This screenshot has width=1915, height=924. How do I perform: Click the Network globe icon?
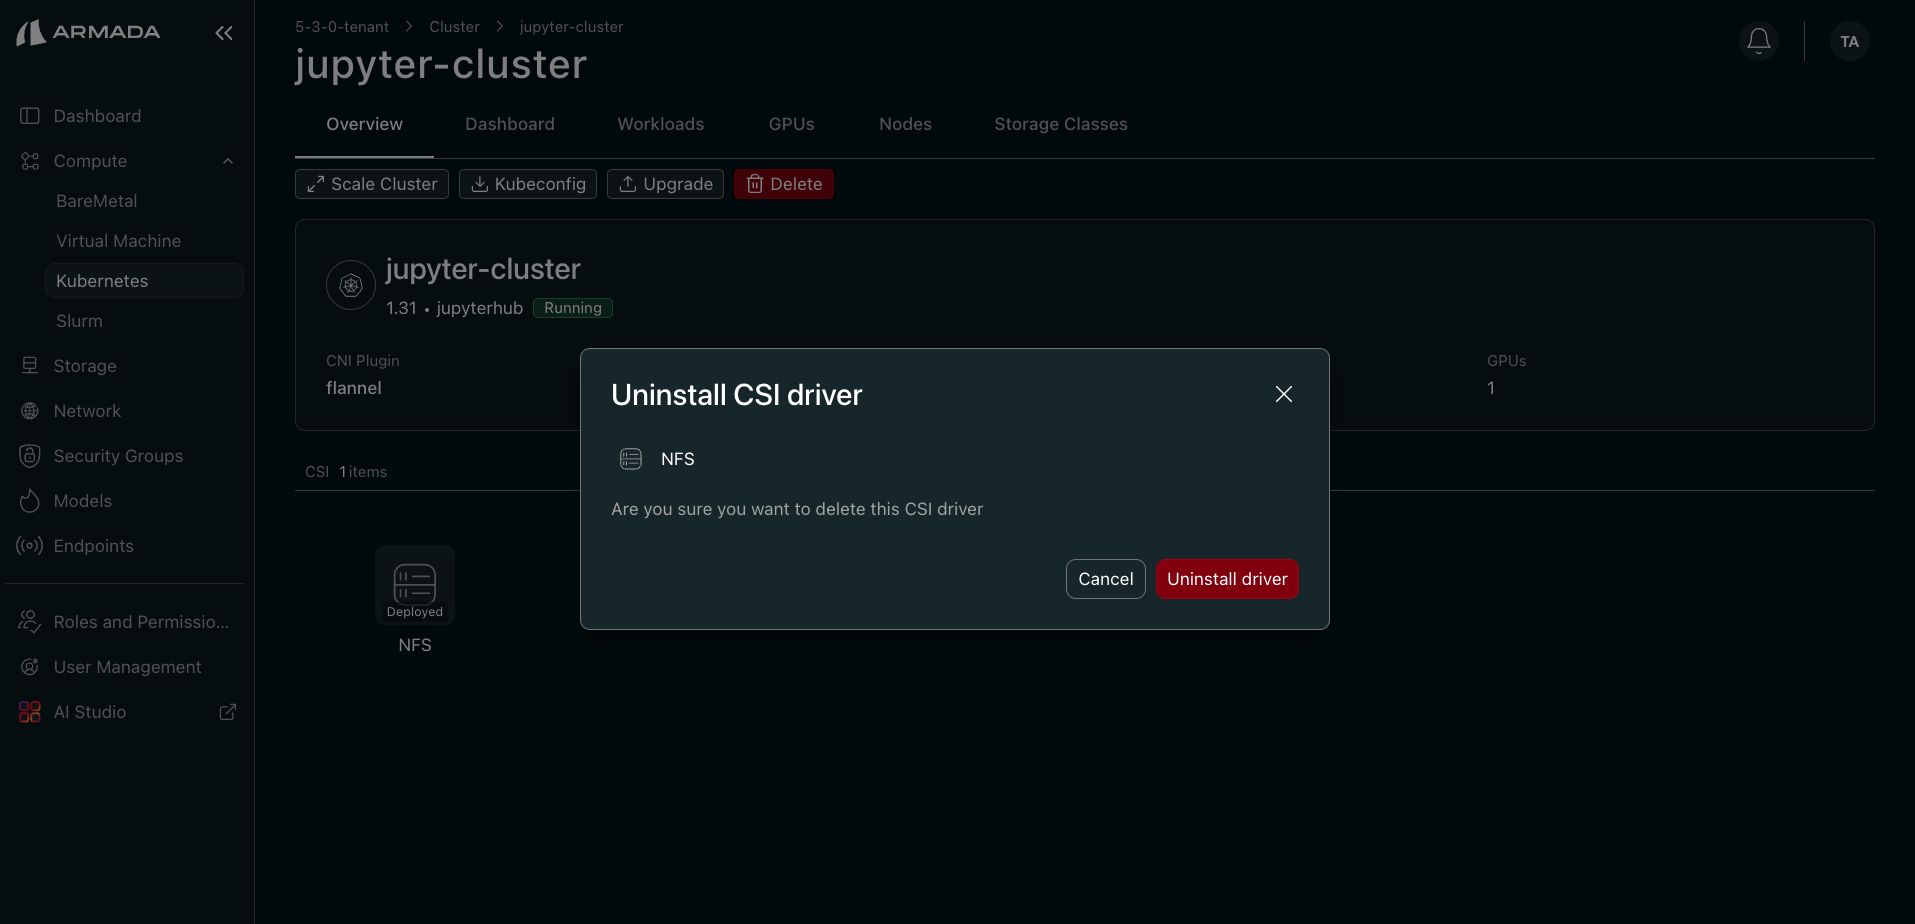[x=29, y=410]
